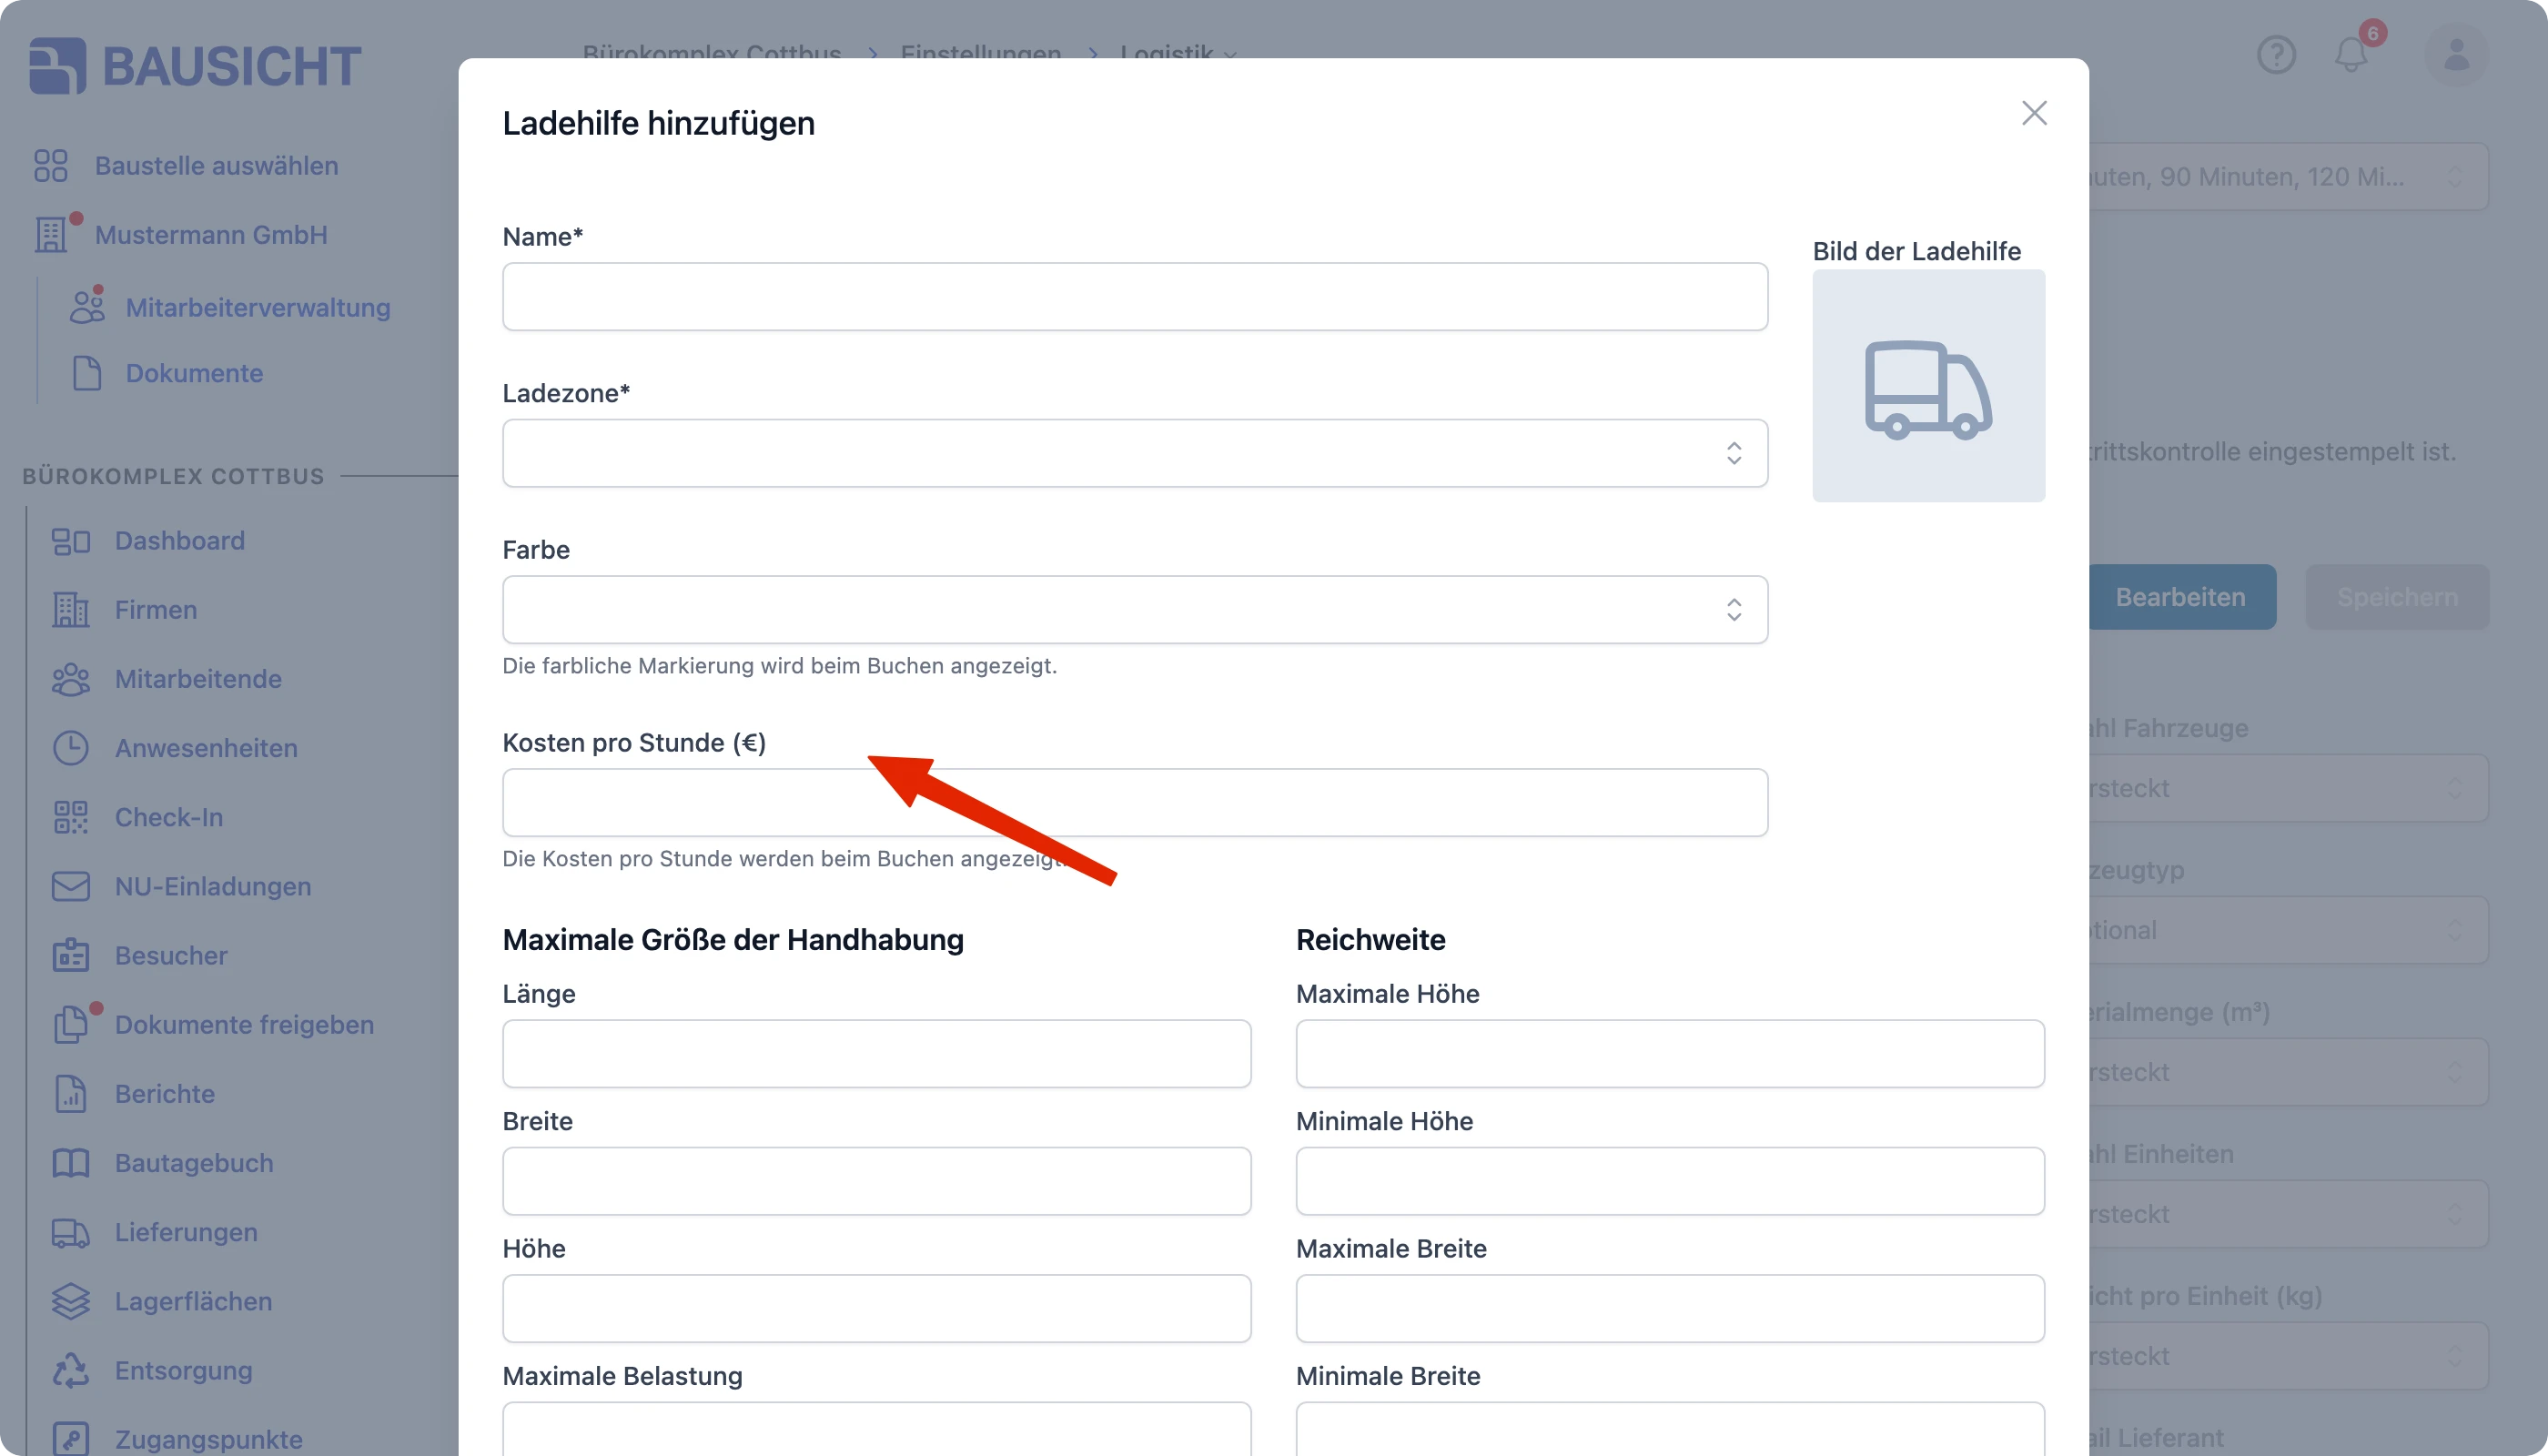The width and height of the screenshot is (2548, 1456).
Task: Click the Lieferungen truck icon
Action: pos(71,1232)
